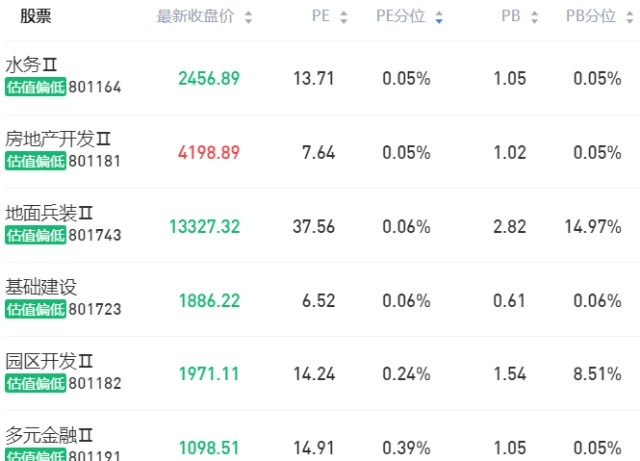Click the PB分位 header label

point(591,16)
